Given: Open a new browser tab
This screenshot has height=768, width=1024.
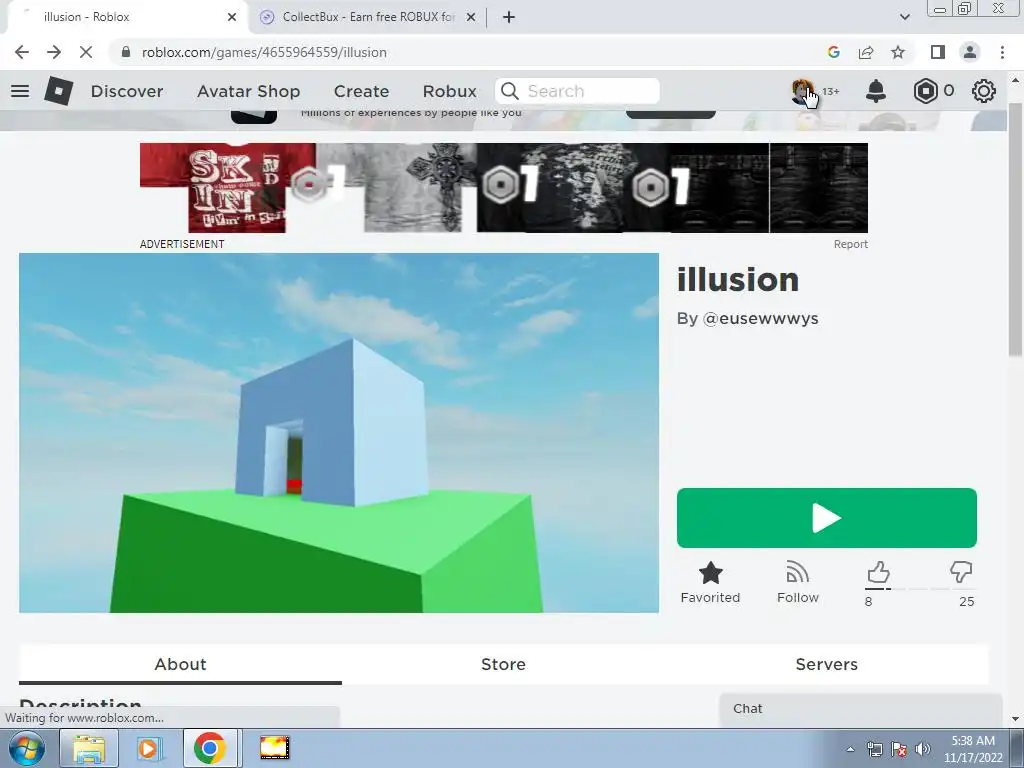Looking at the screenshot, I should [x=509, y=18].
